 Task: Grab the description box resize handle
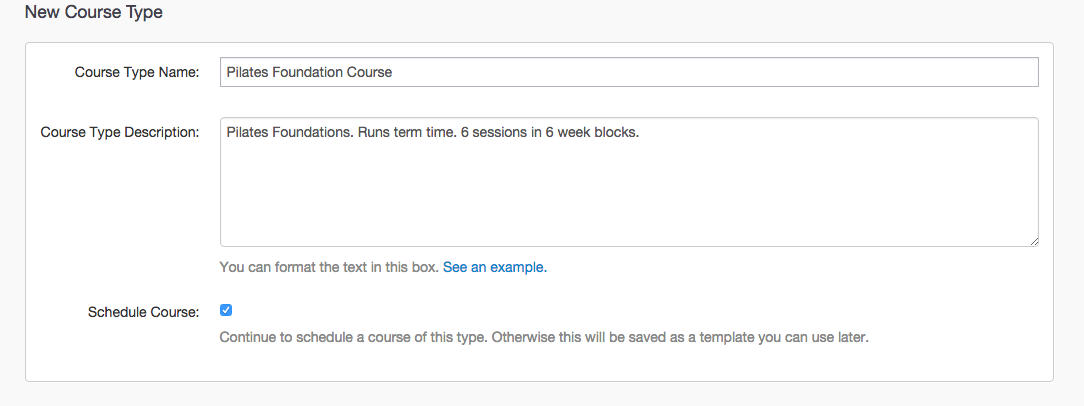[1034, 241]
